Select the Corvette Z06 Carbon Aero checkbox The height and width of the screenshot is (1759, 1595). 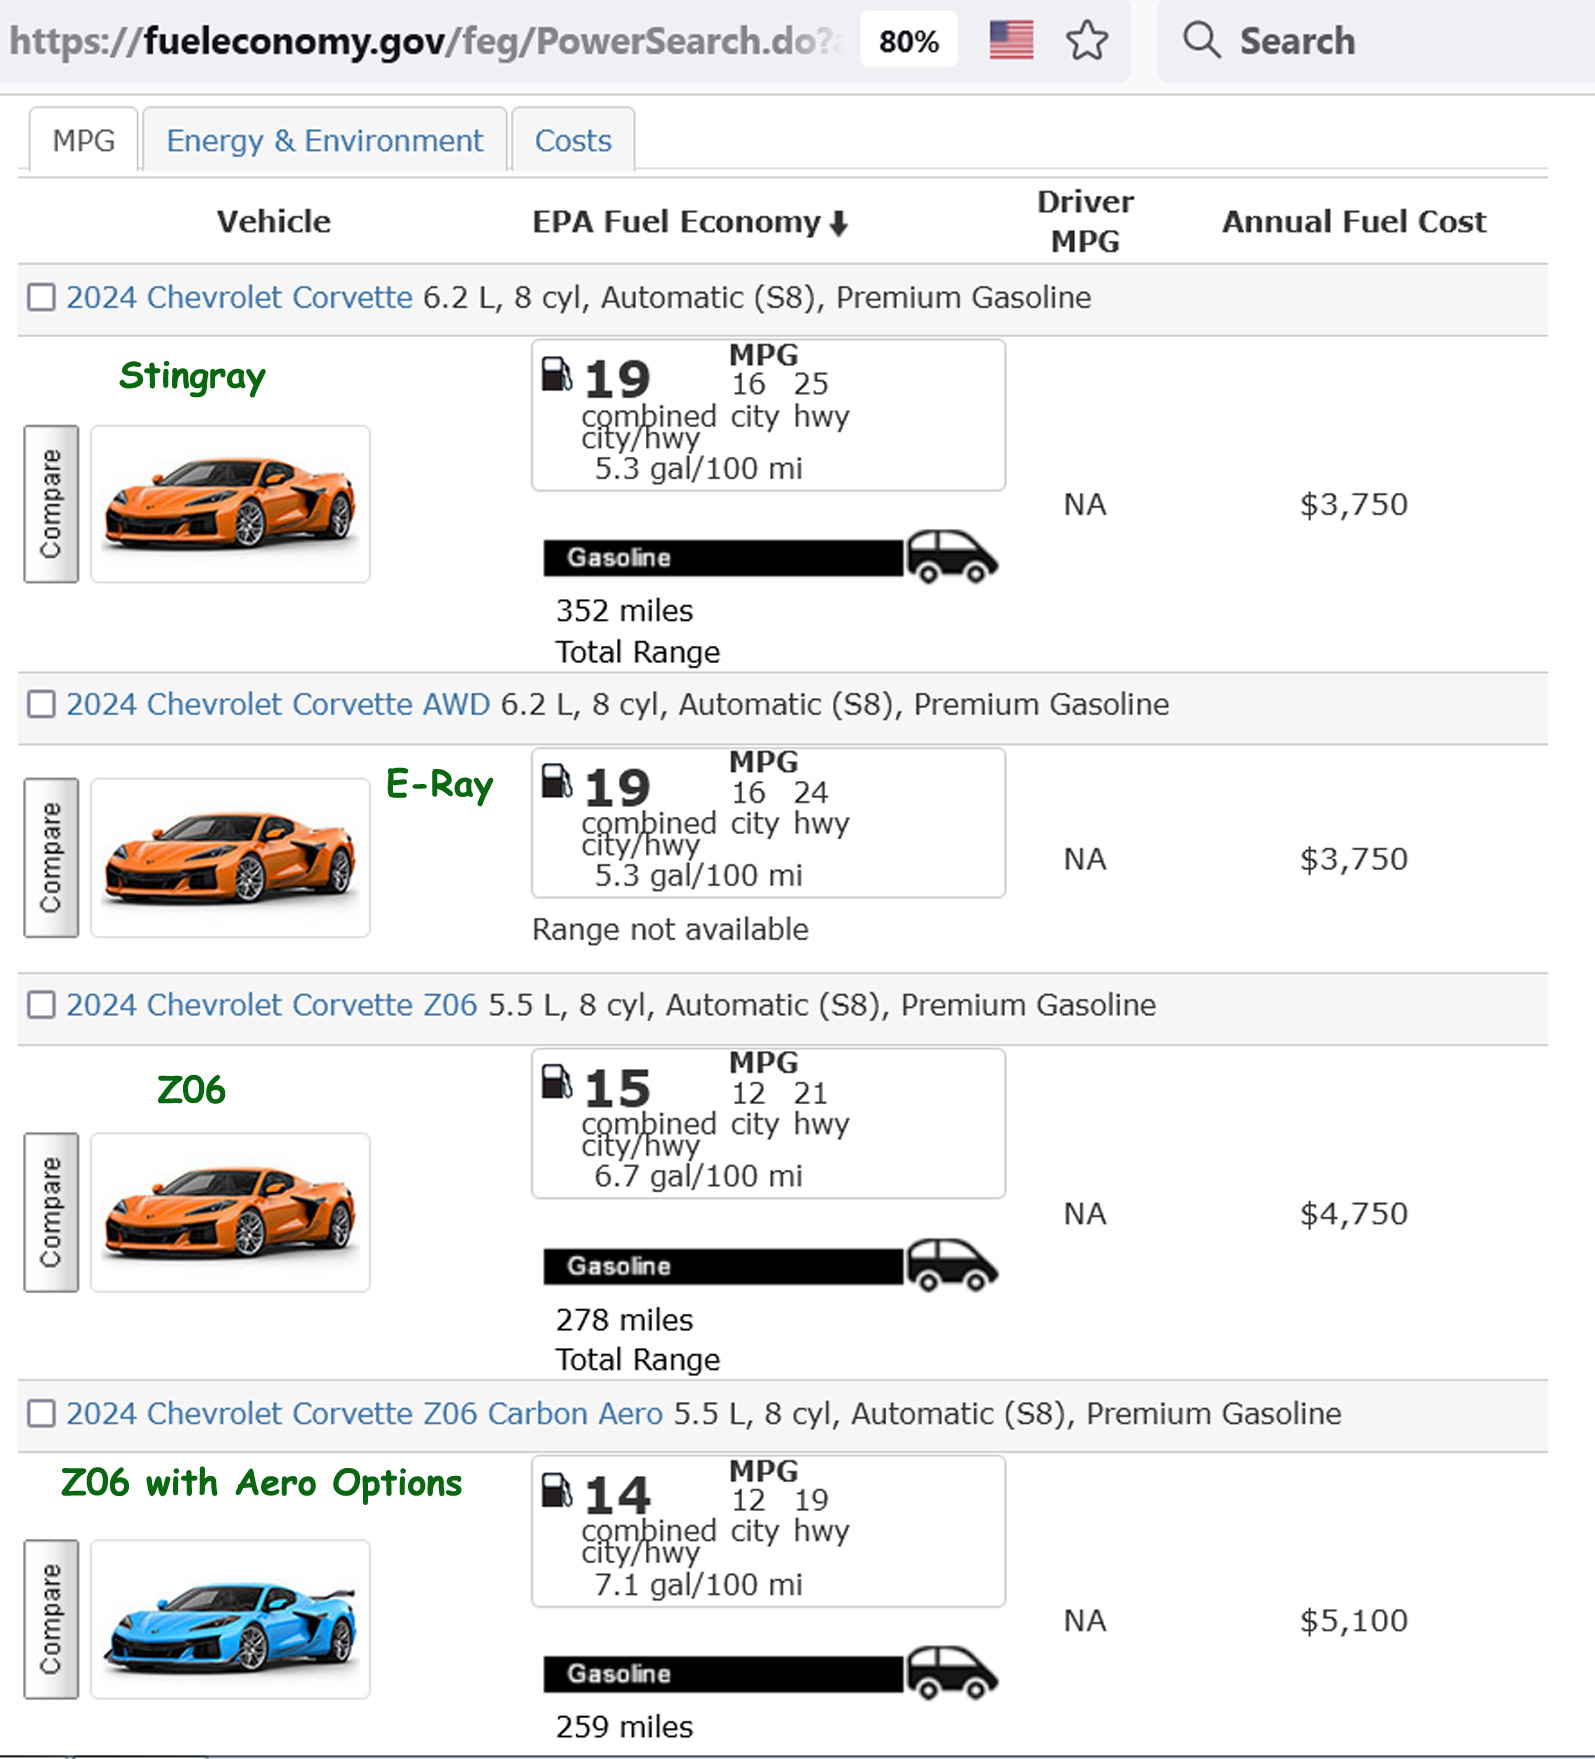[42, 1414]
